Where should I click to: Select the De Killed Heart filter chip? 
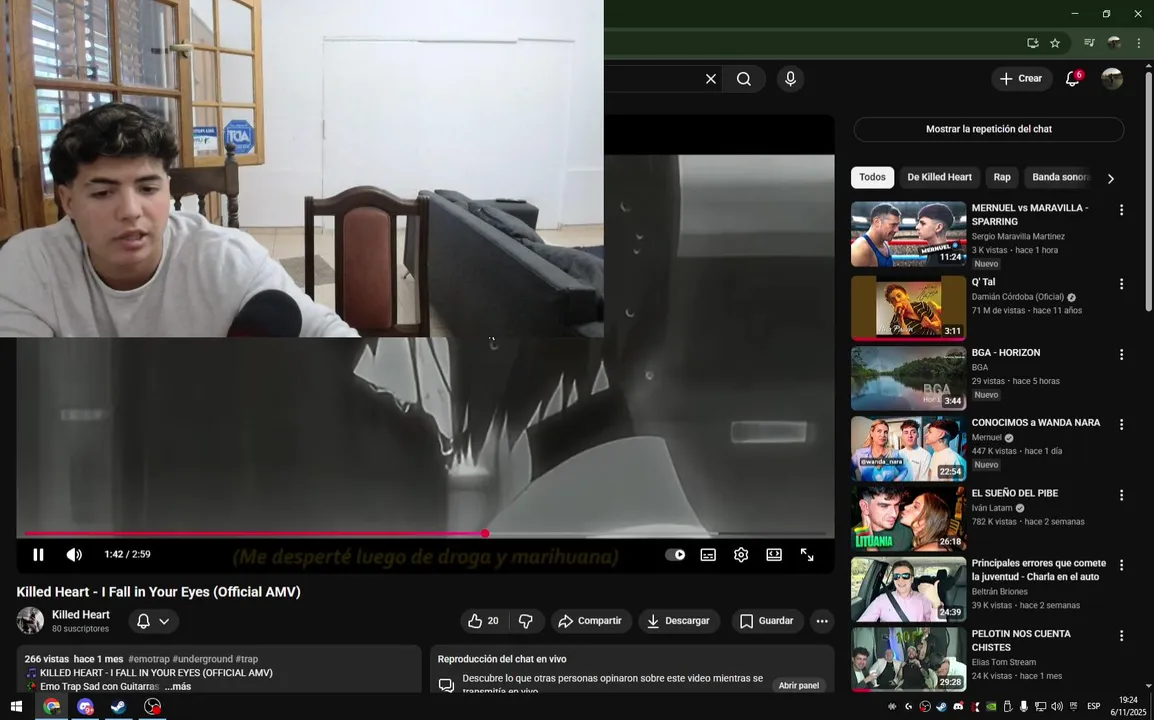tap(939, 177)
